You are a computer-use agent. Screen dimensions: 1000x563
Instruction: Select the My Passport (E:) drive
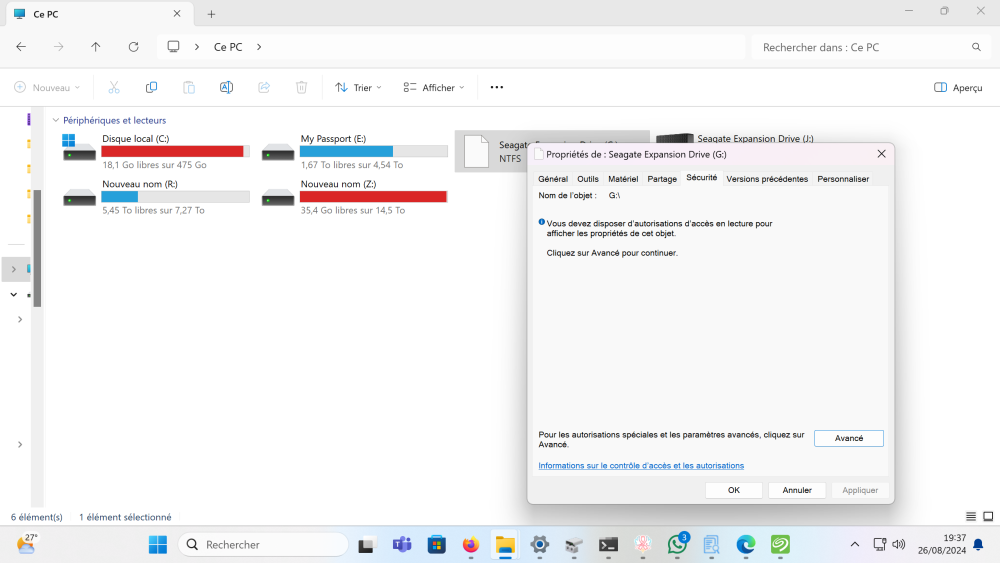coord(354,151)
